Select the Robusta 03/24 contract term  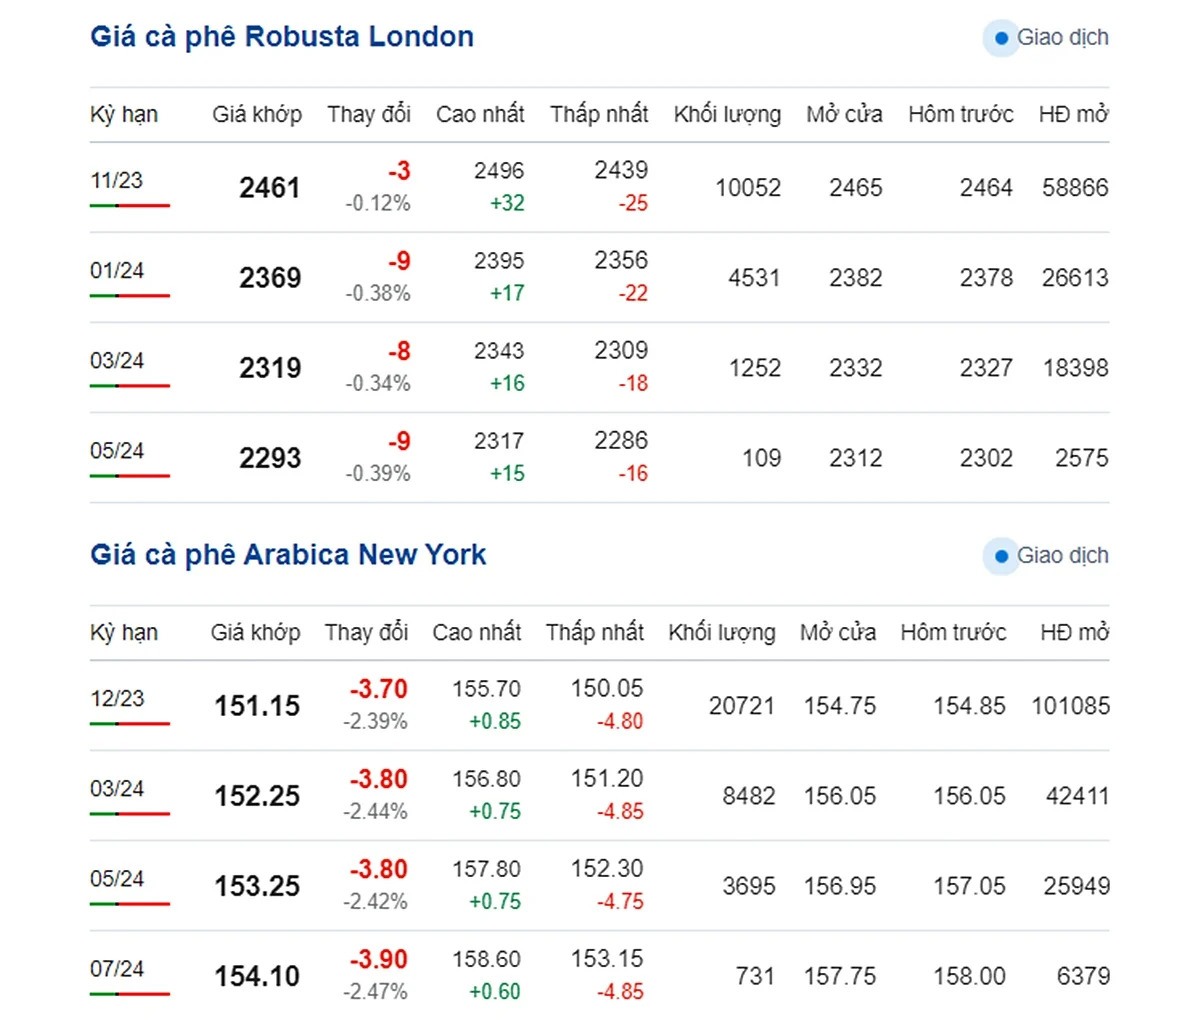(x=117, y=361)
